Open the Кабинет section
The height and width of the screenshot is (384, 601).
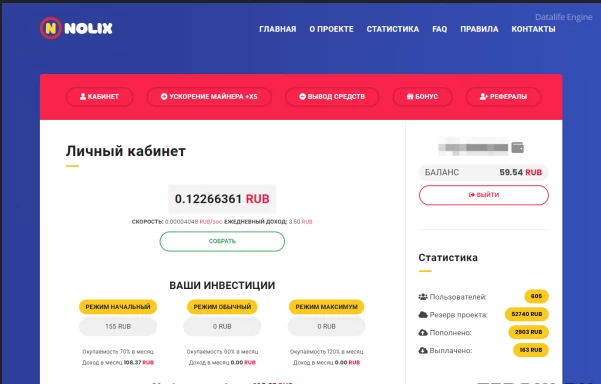click(x=100, y=97)
